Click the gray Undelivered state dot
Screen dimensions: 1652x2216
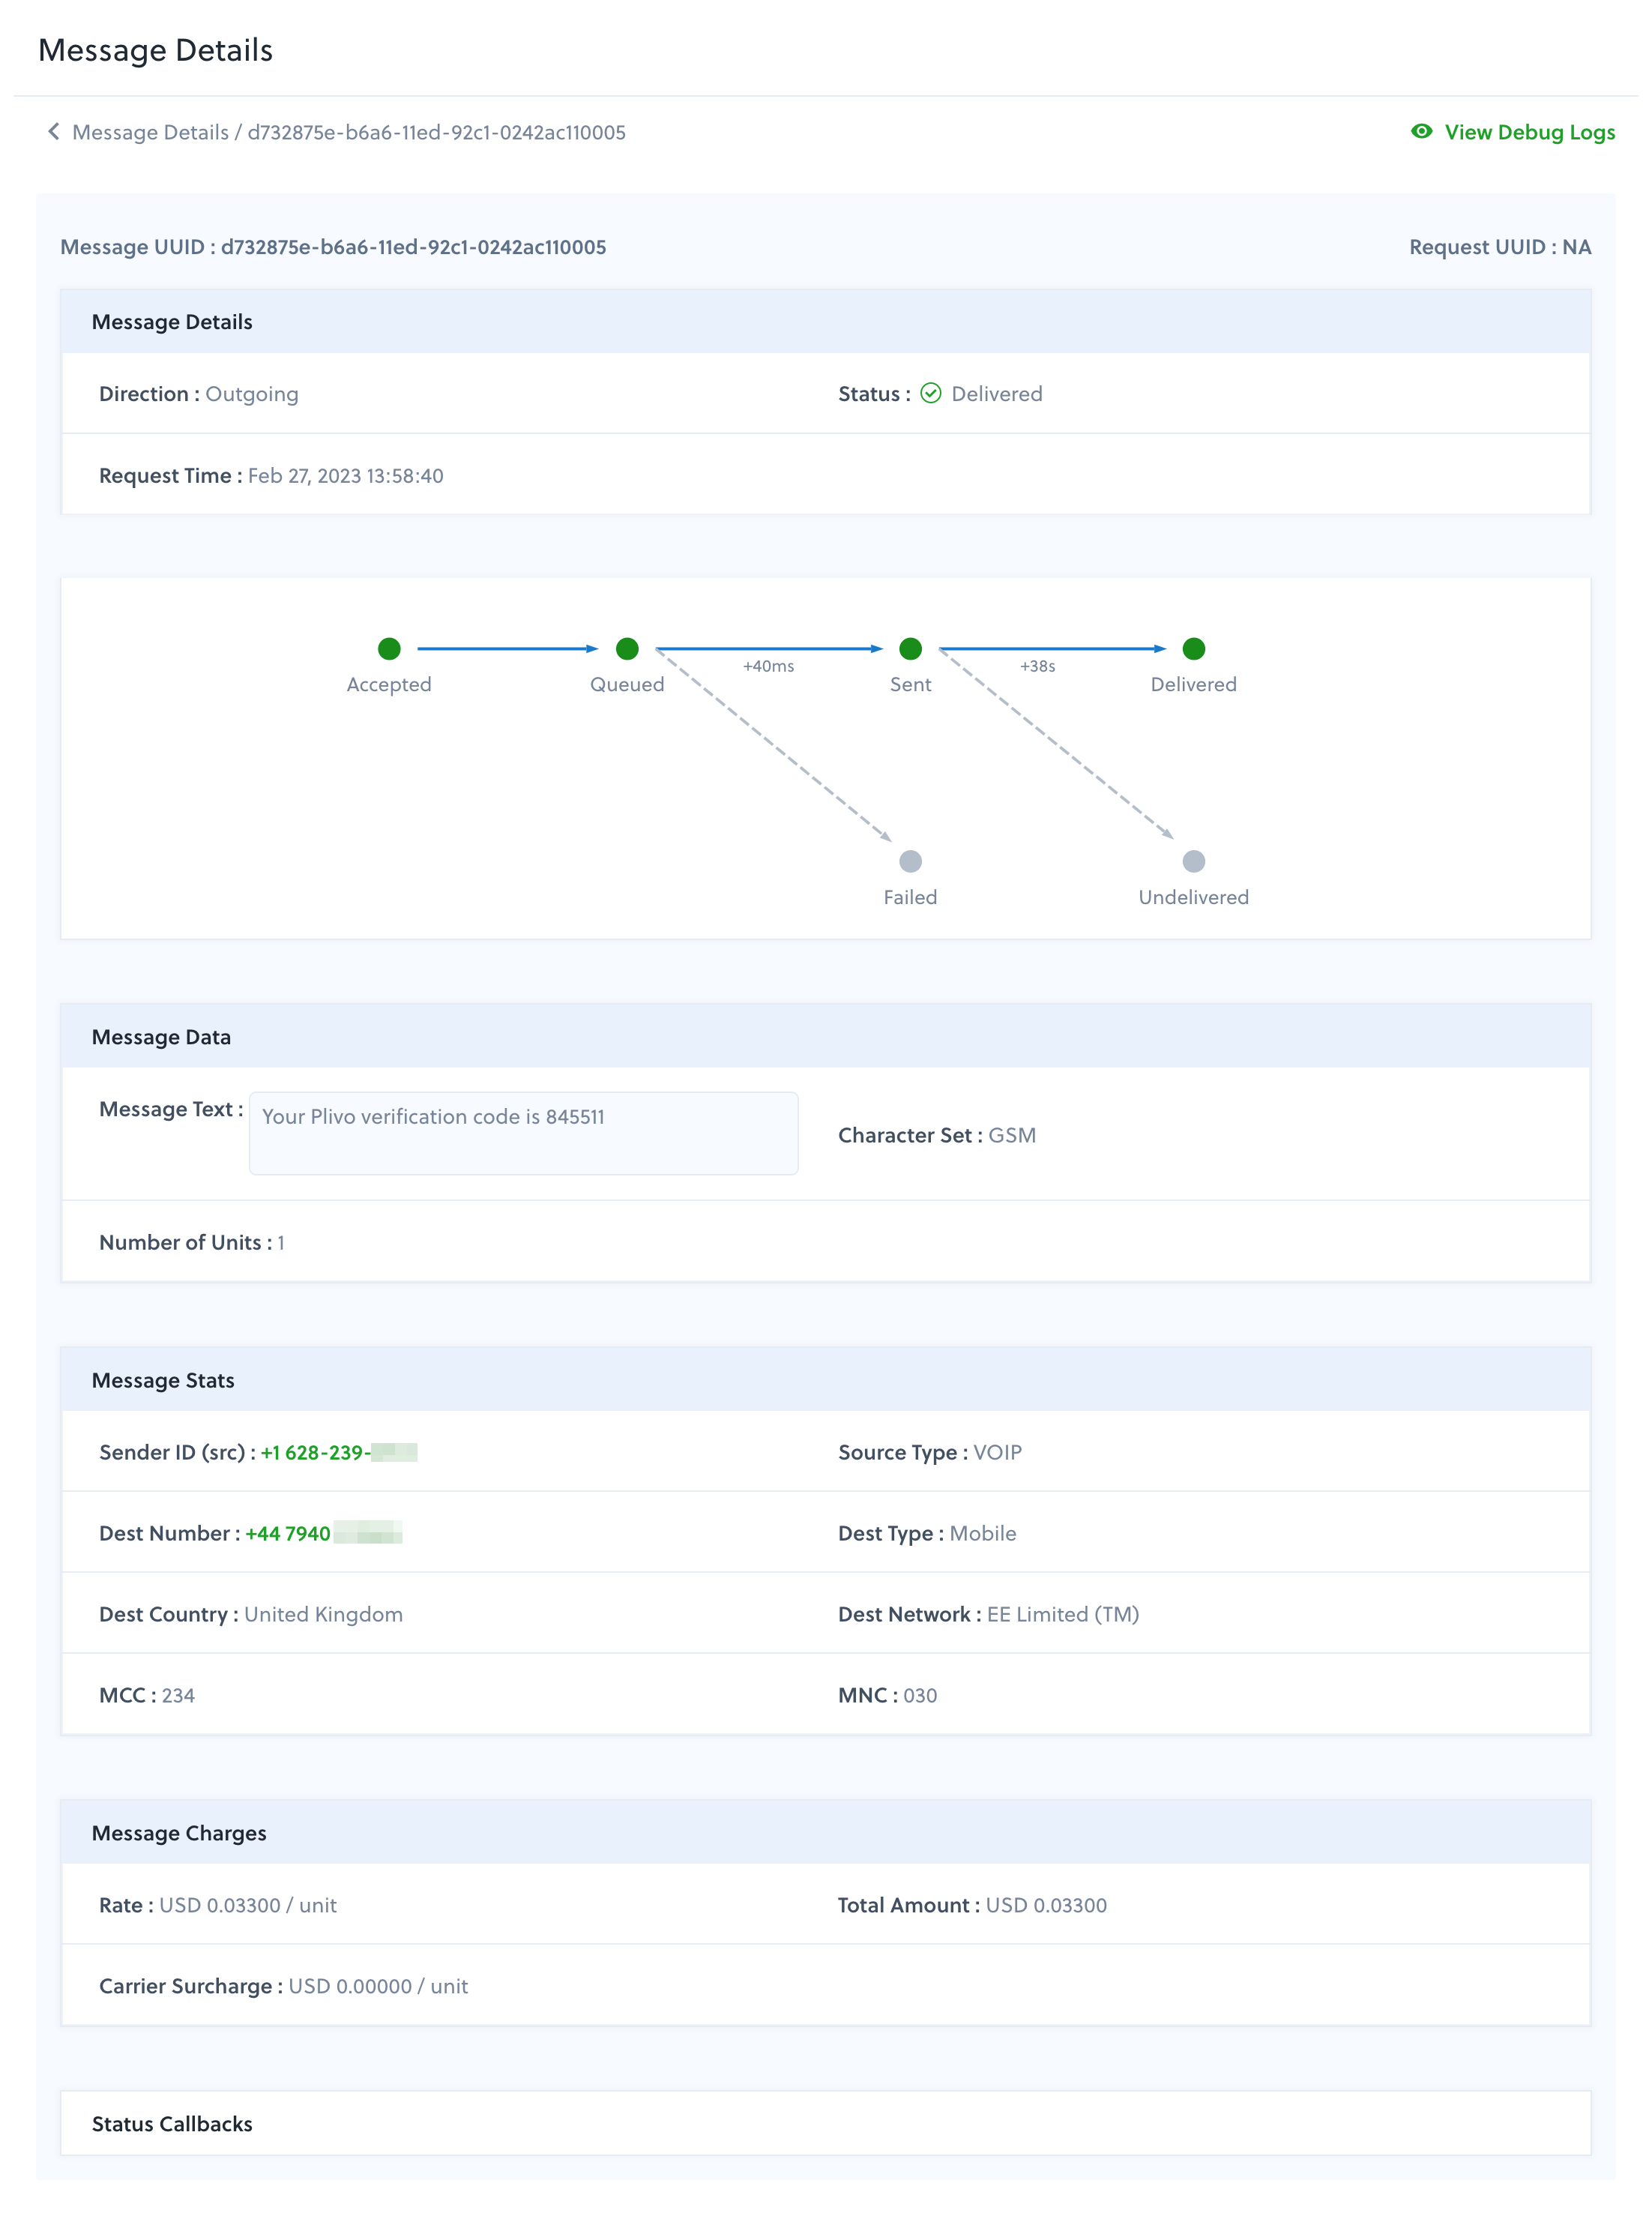pyautogui.click(x=1193, y=861)
